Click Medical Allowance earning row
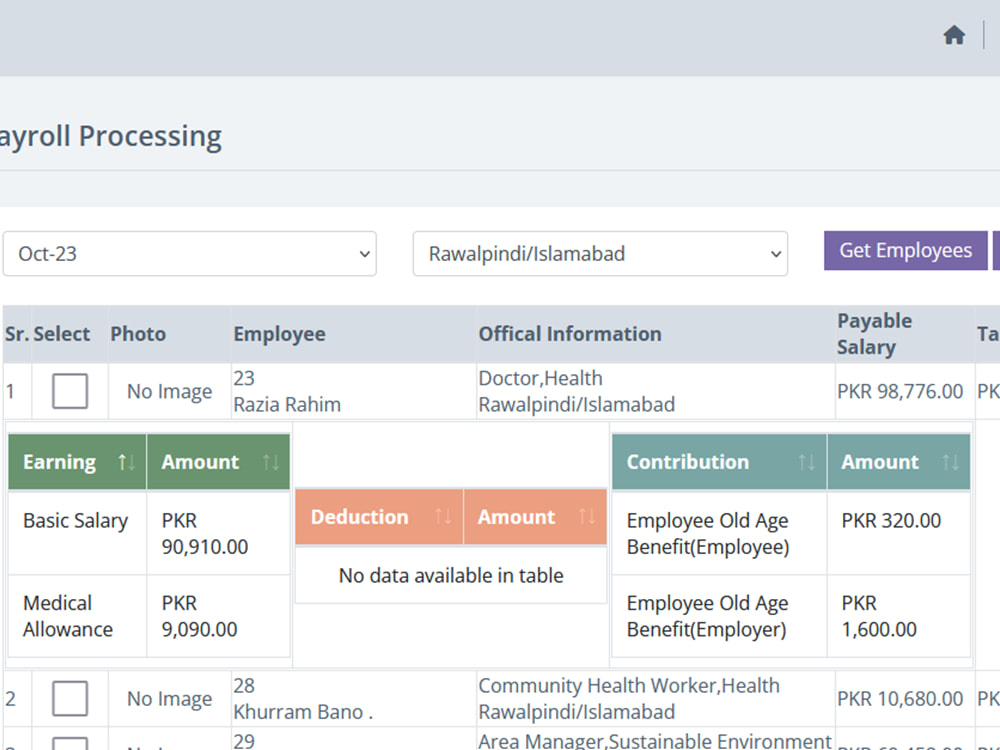 click(x=149, y=616)
